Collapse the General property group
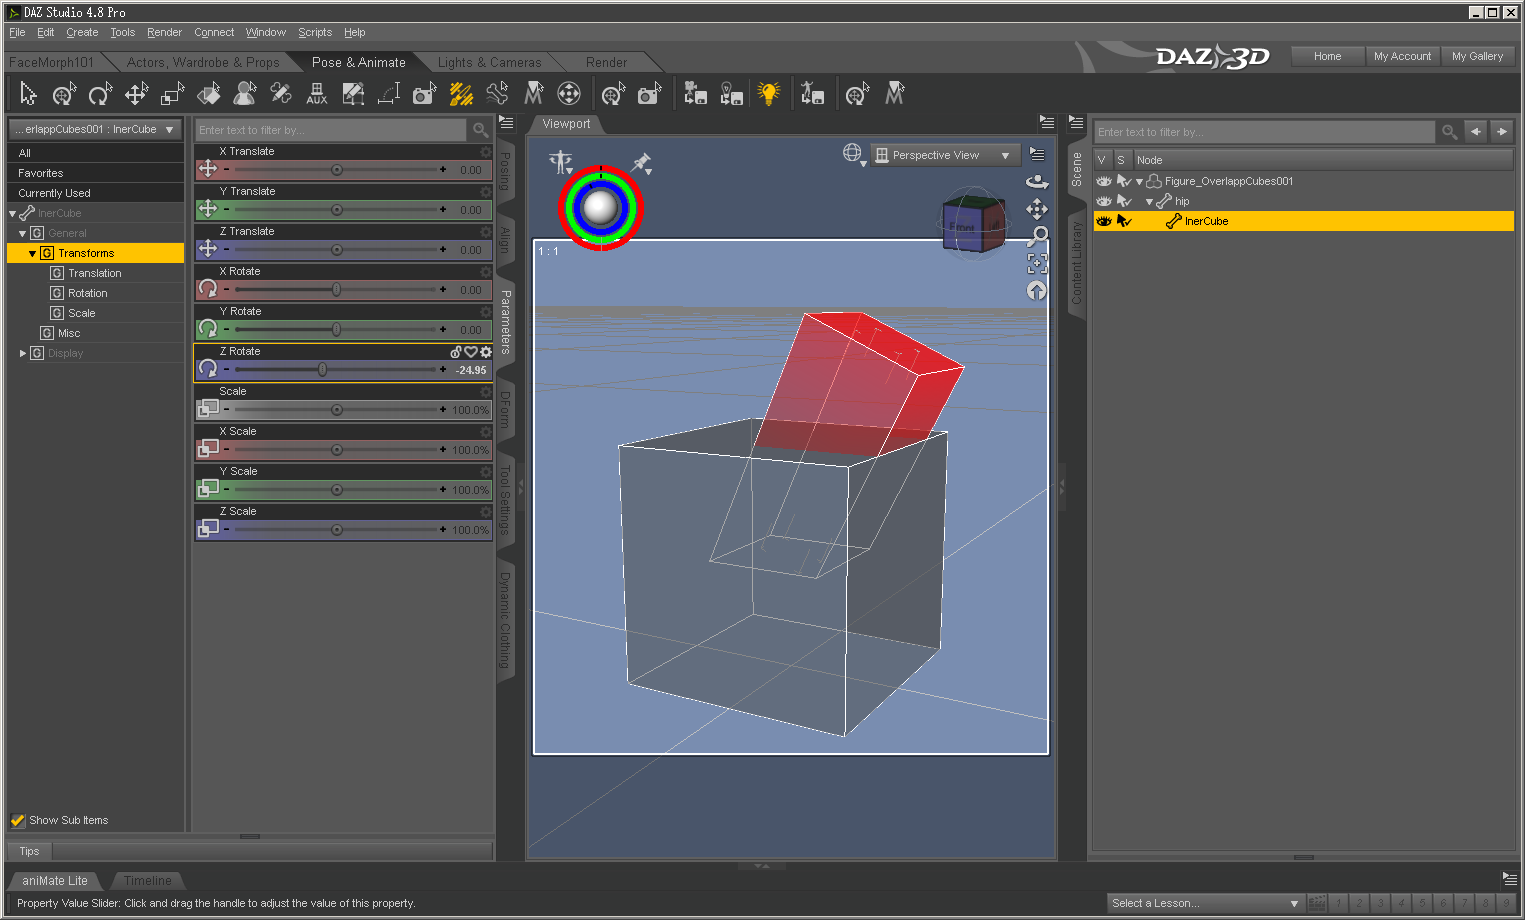The height and width of the screenshot is (920, 1525). [x=22, y=234]
